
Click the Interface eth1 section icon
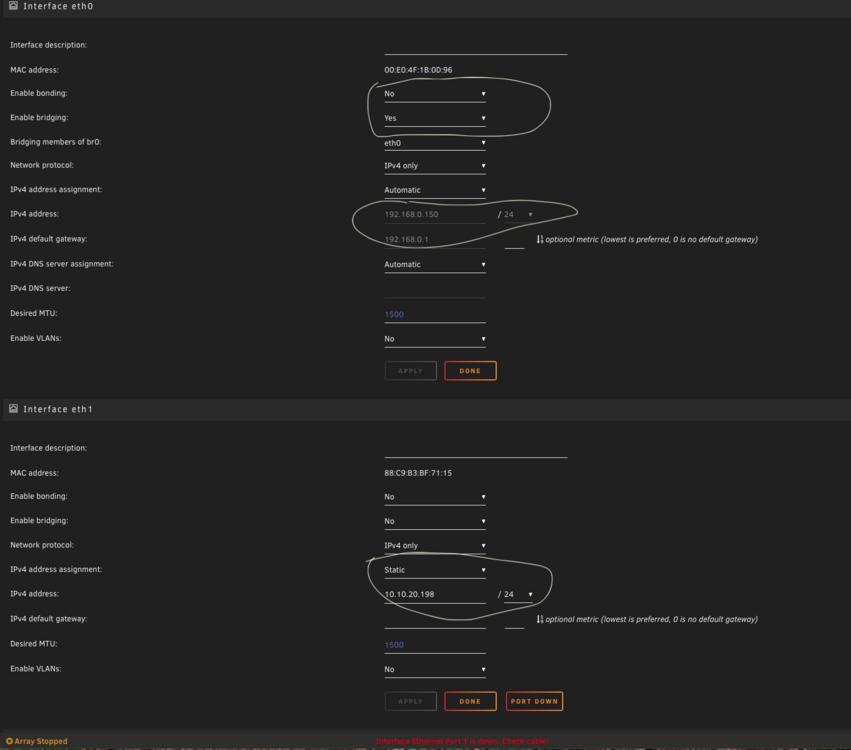(x=14, y=409)
